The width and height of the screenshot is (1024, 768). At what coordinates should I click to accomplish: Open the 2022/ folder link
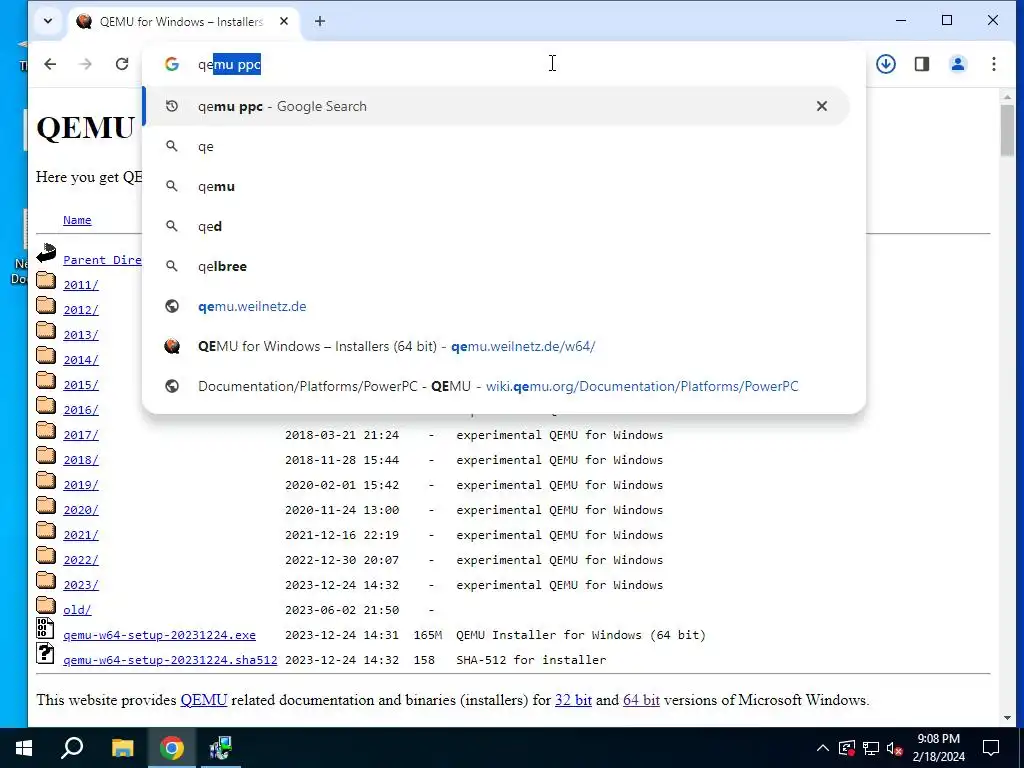click(81, 560)
